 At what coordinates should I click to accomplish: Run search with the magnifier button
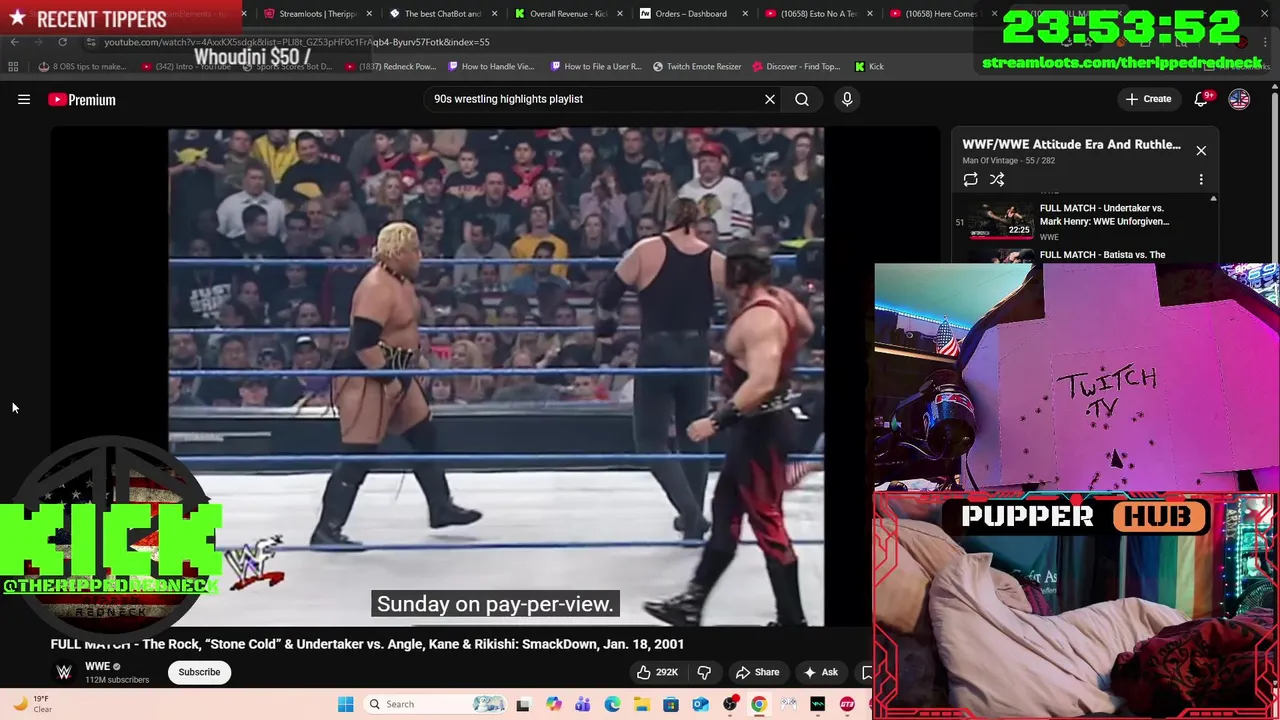pos(802,99)
